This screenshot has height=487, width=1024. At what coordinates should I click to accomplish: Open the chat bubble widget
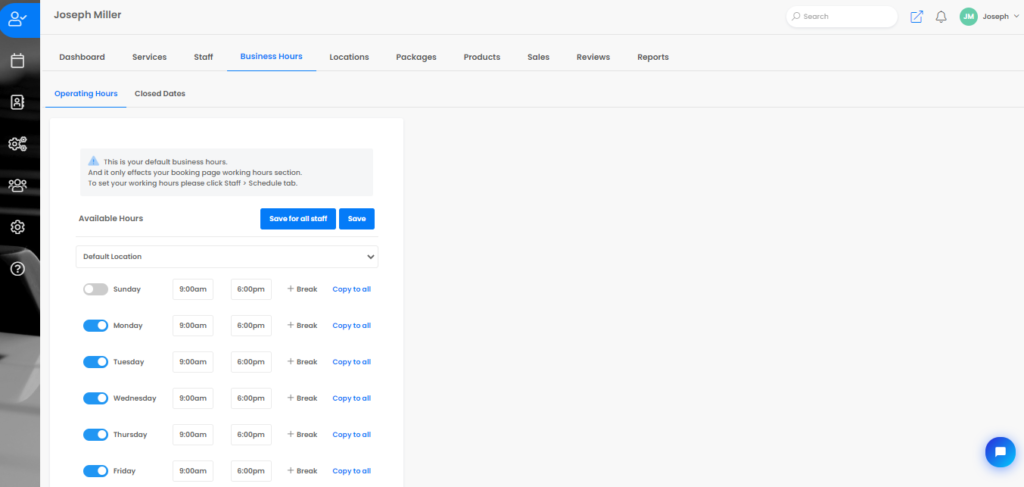pyautogui.click(x=1000, y=452)
